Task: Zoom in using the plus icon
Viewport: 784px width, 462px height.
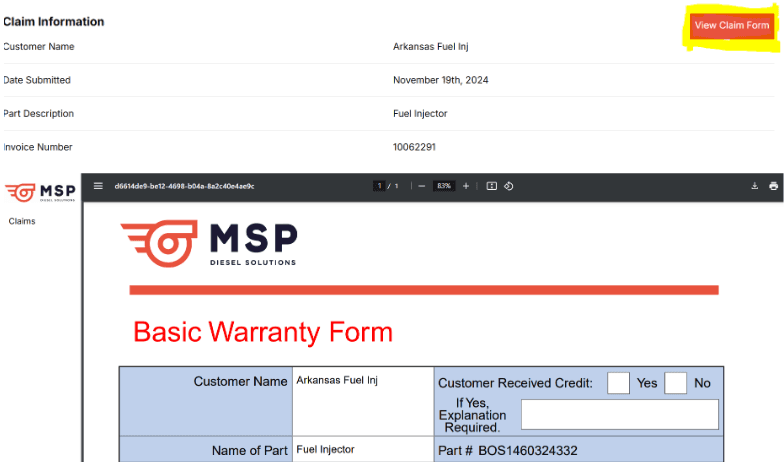Action: (x=466, y=186)
